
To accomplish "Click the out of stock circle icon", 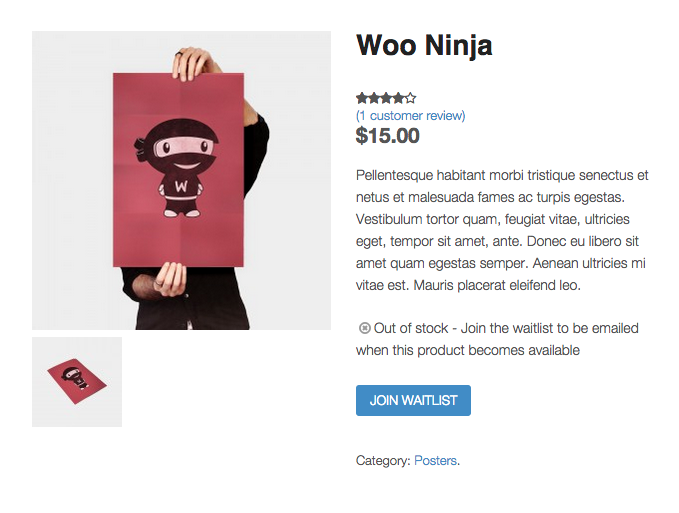I will point(364,328).
